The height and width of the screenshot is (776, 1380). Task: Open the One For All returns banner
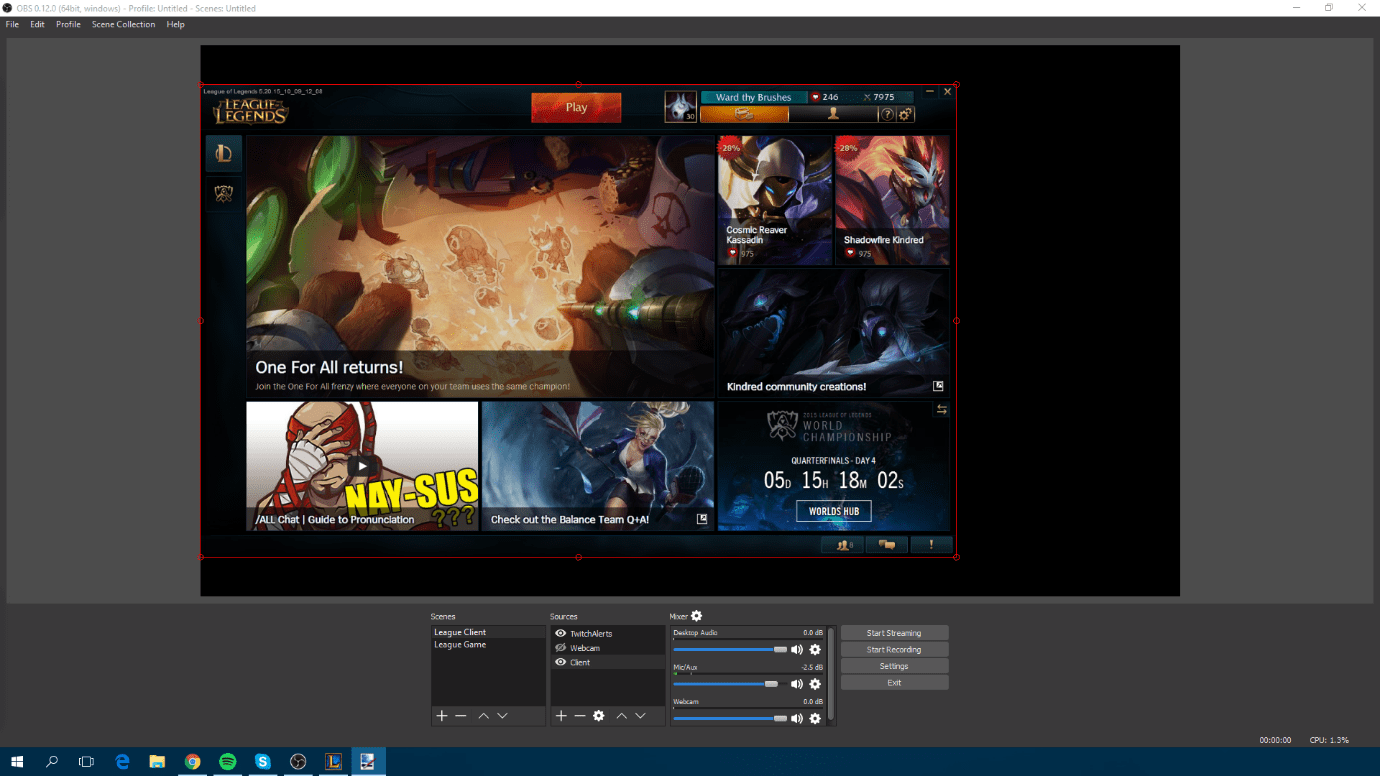pyautogui.click(x=480, y=267)
